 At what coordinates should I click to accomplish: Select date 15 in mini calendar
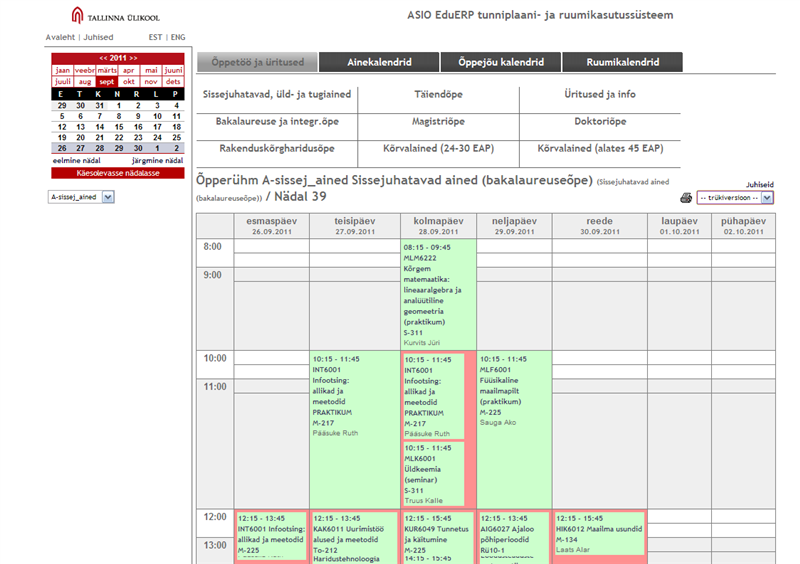(119, 127)
